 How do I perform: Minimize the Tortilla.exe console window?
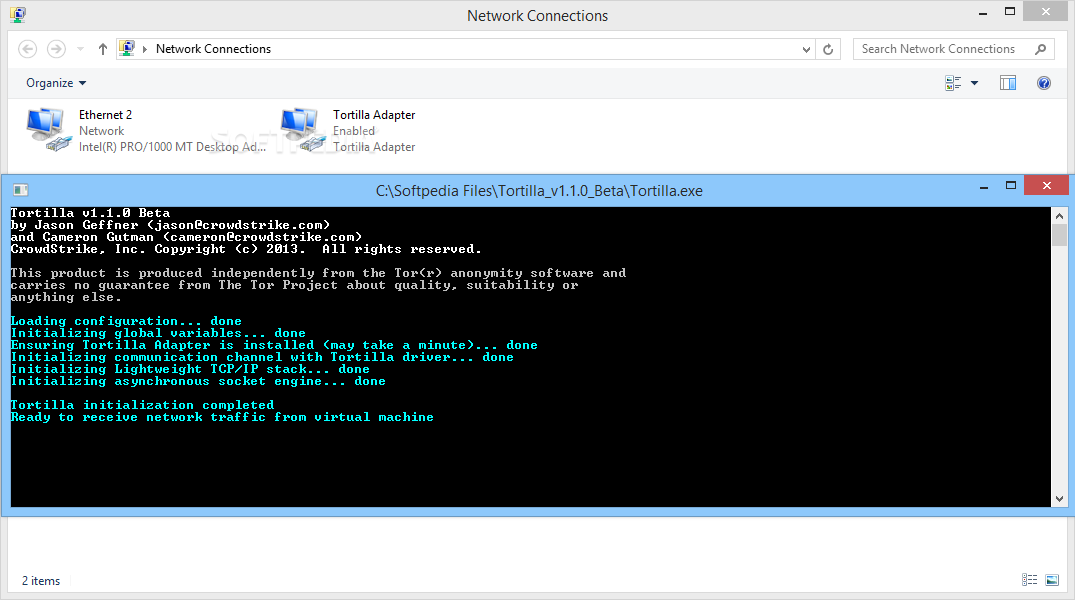[x=984, y=187]
